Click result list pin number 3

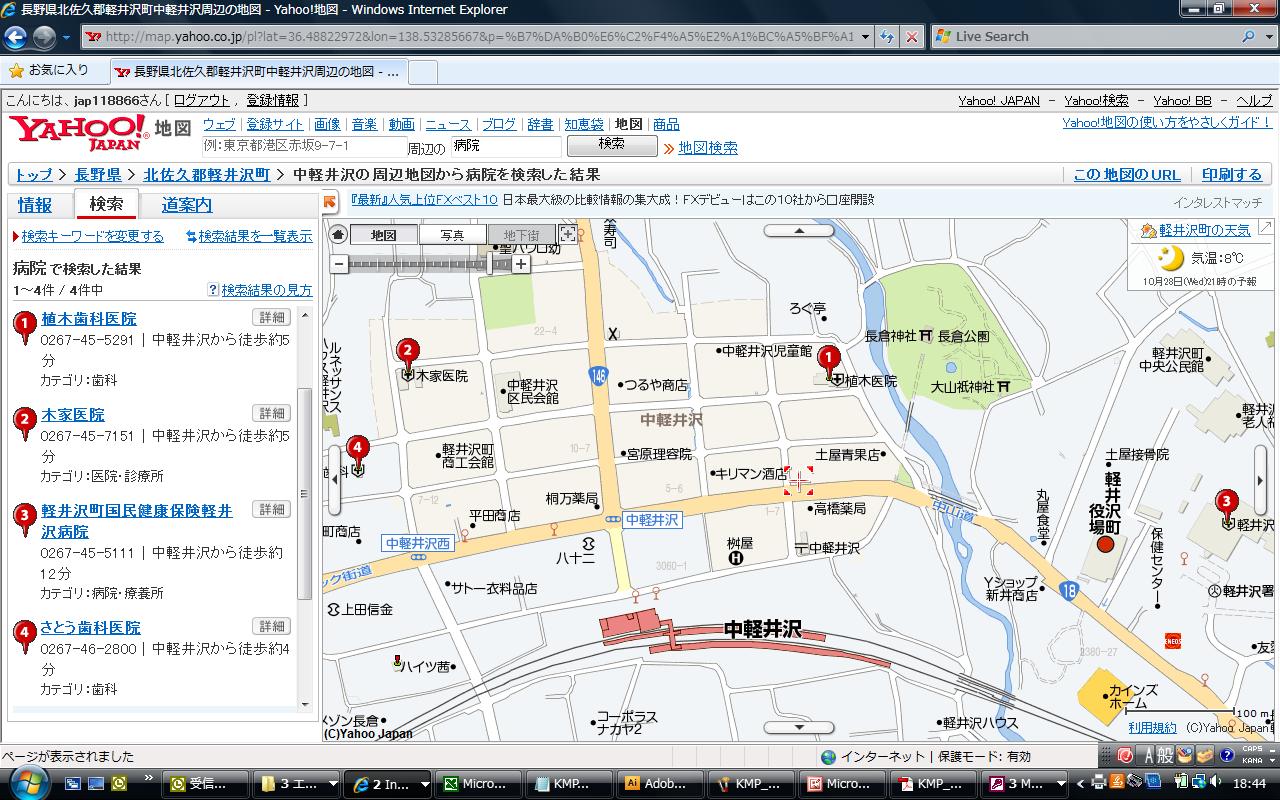point(25,519)
